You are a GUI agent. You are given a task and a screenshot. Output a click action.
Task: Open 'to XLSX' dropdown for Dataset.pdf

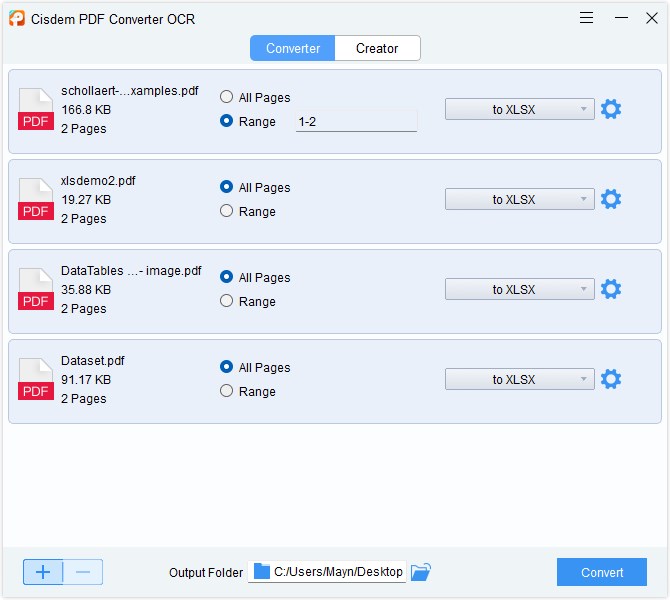pyautogui.click(x=520, y=379)
